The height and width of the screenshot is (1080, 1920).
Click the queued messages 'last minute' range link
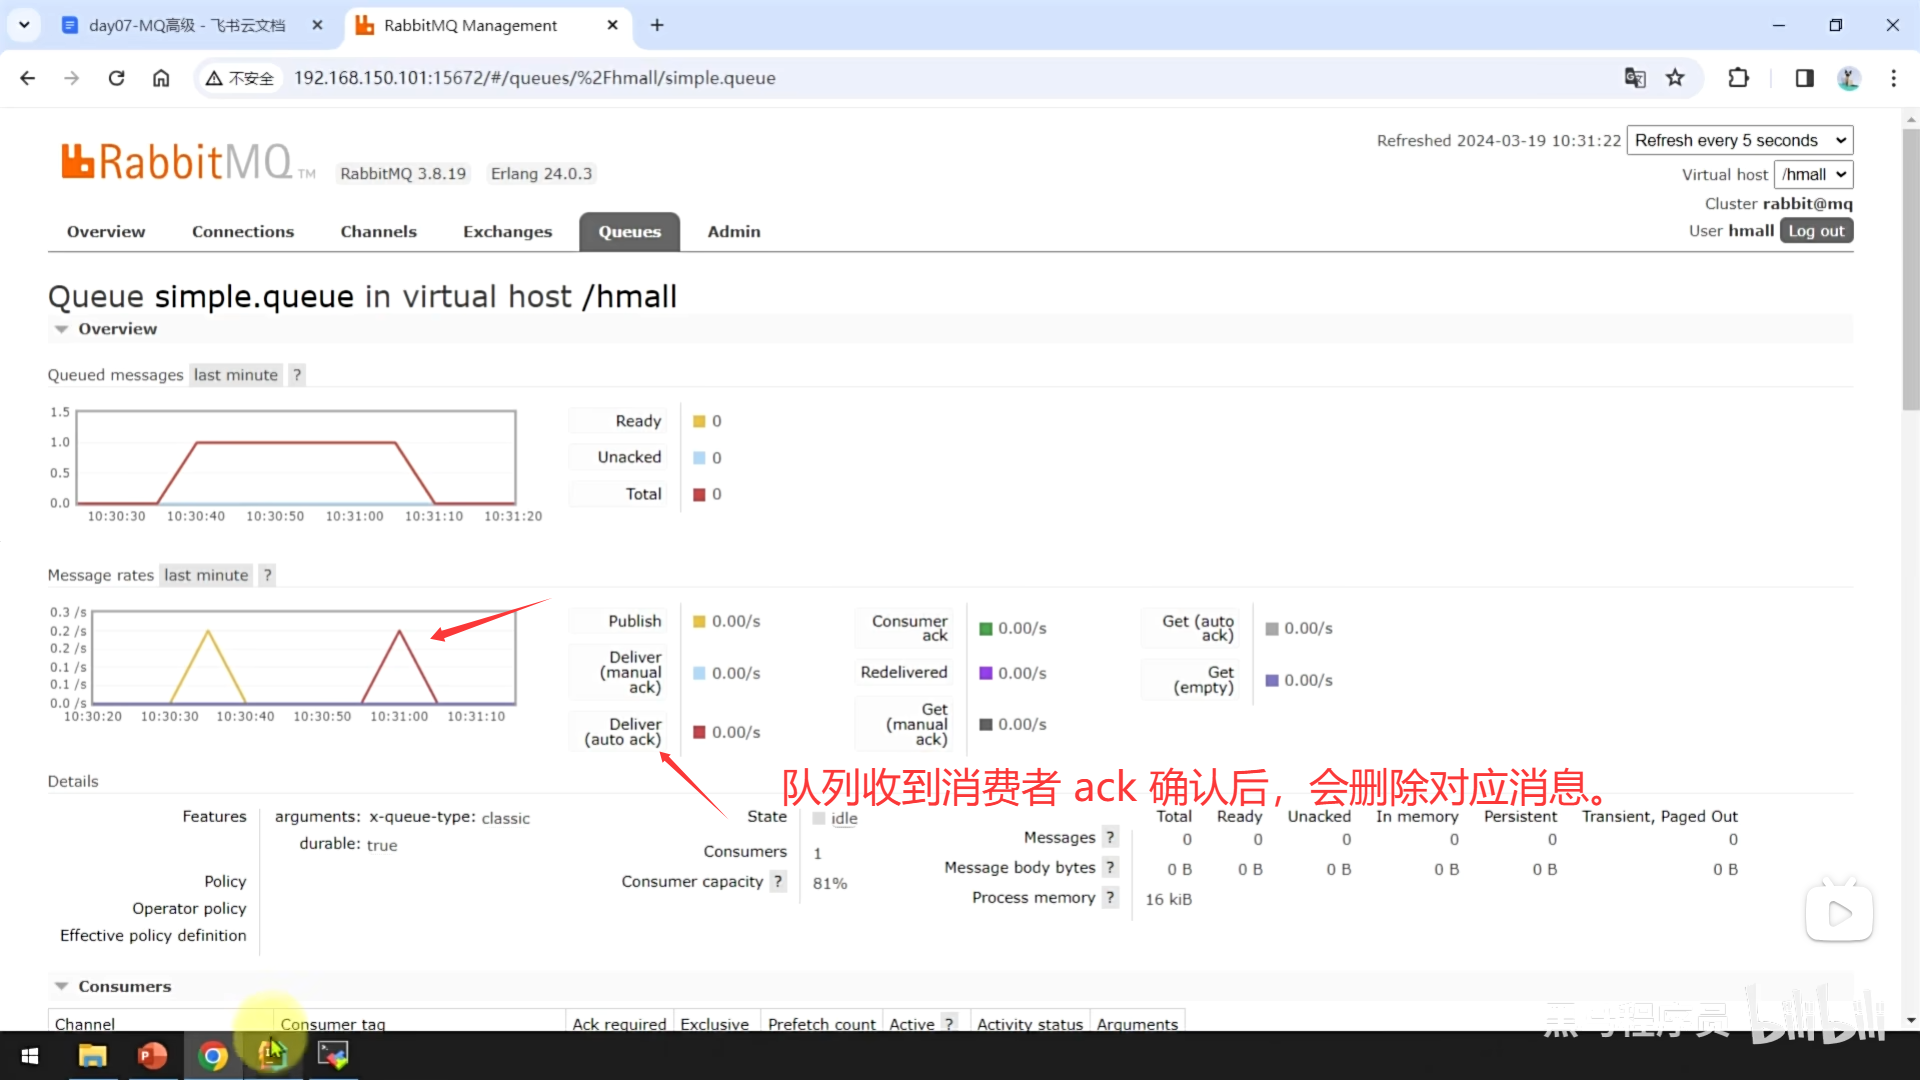pos(236,375)
